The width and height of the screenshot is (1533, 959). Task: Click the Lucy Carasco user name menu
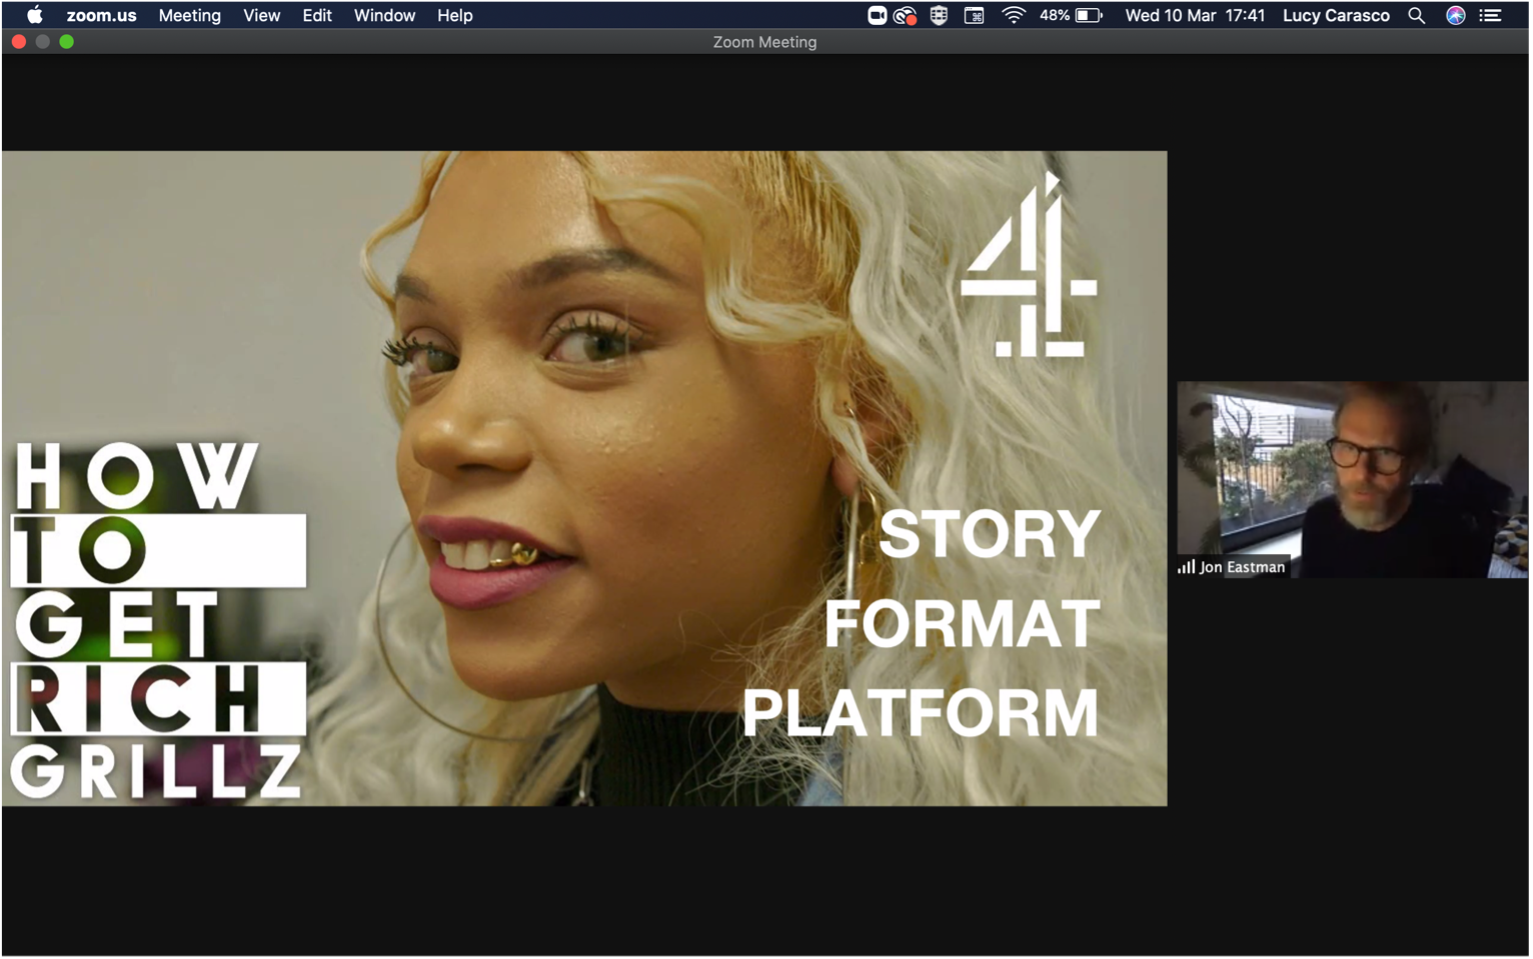point(1335,15)
